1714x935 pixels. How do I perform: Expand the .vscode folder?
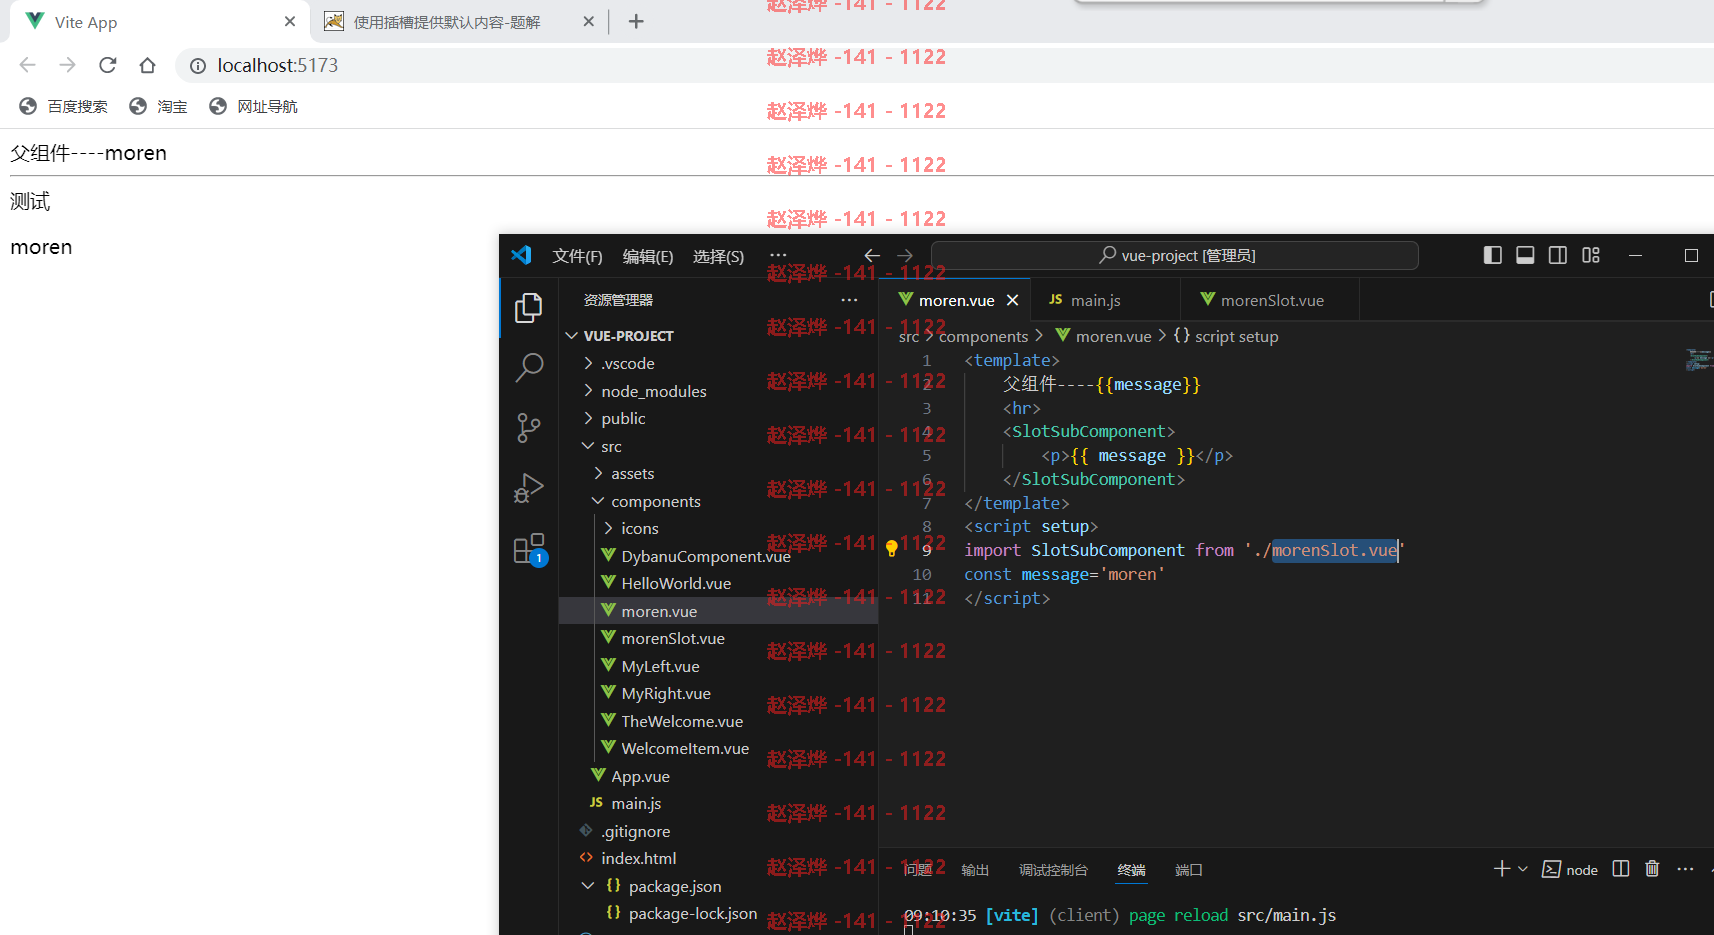tap(588, 363)
